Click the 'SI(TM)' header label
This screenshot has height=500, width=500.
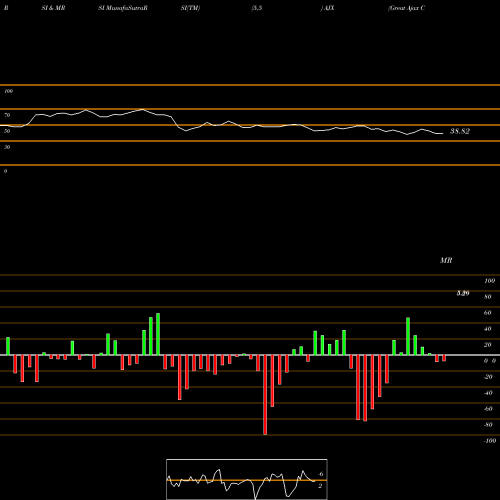(x=190, y=8)
